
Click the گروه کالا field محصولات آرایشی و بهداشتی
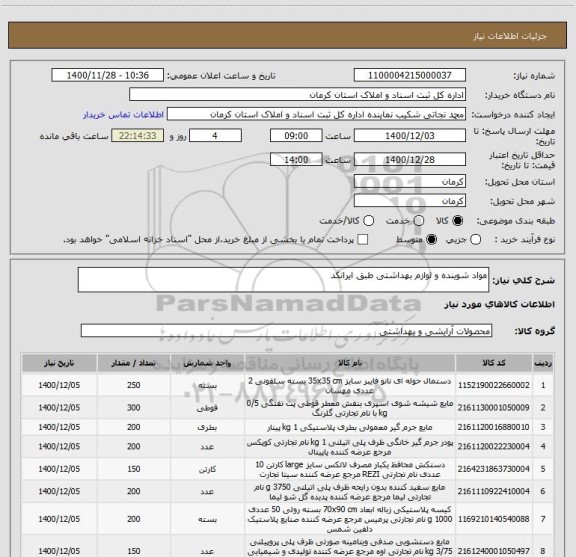(x=286, y=331)
